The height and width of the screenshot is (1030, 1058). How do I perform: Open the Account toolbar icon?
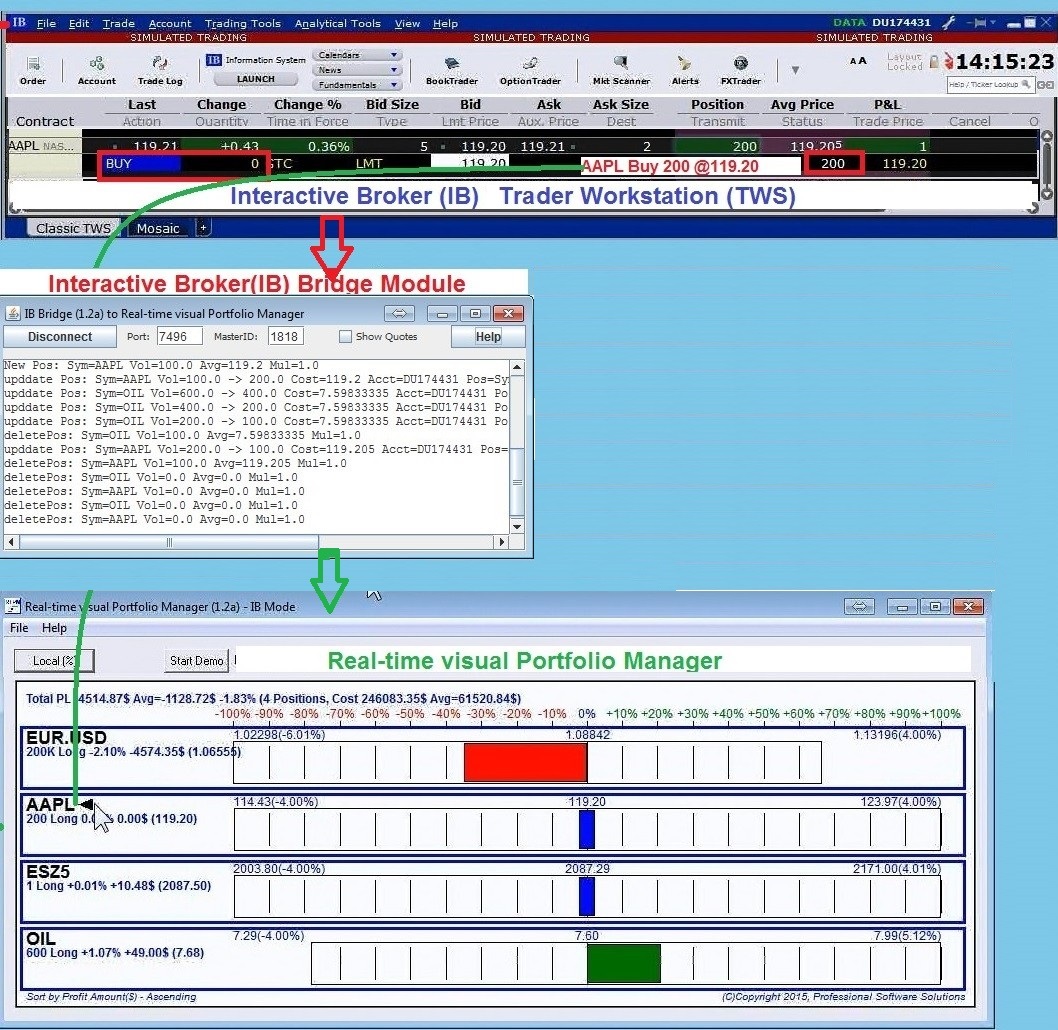click(x=96, y=70)
